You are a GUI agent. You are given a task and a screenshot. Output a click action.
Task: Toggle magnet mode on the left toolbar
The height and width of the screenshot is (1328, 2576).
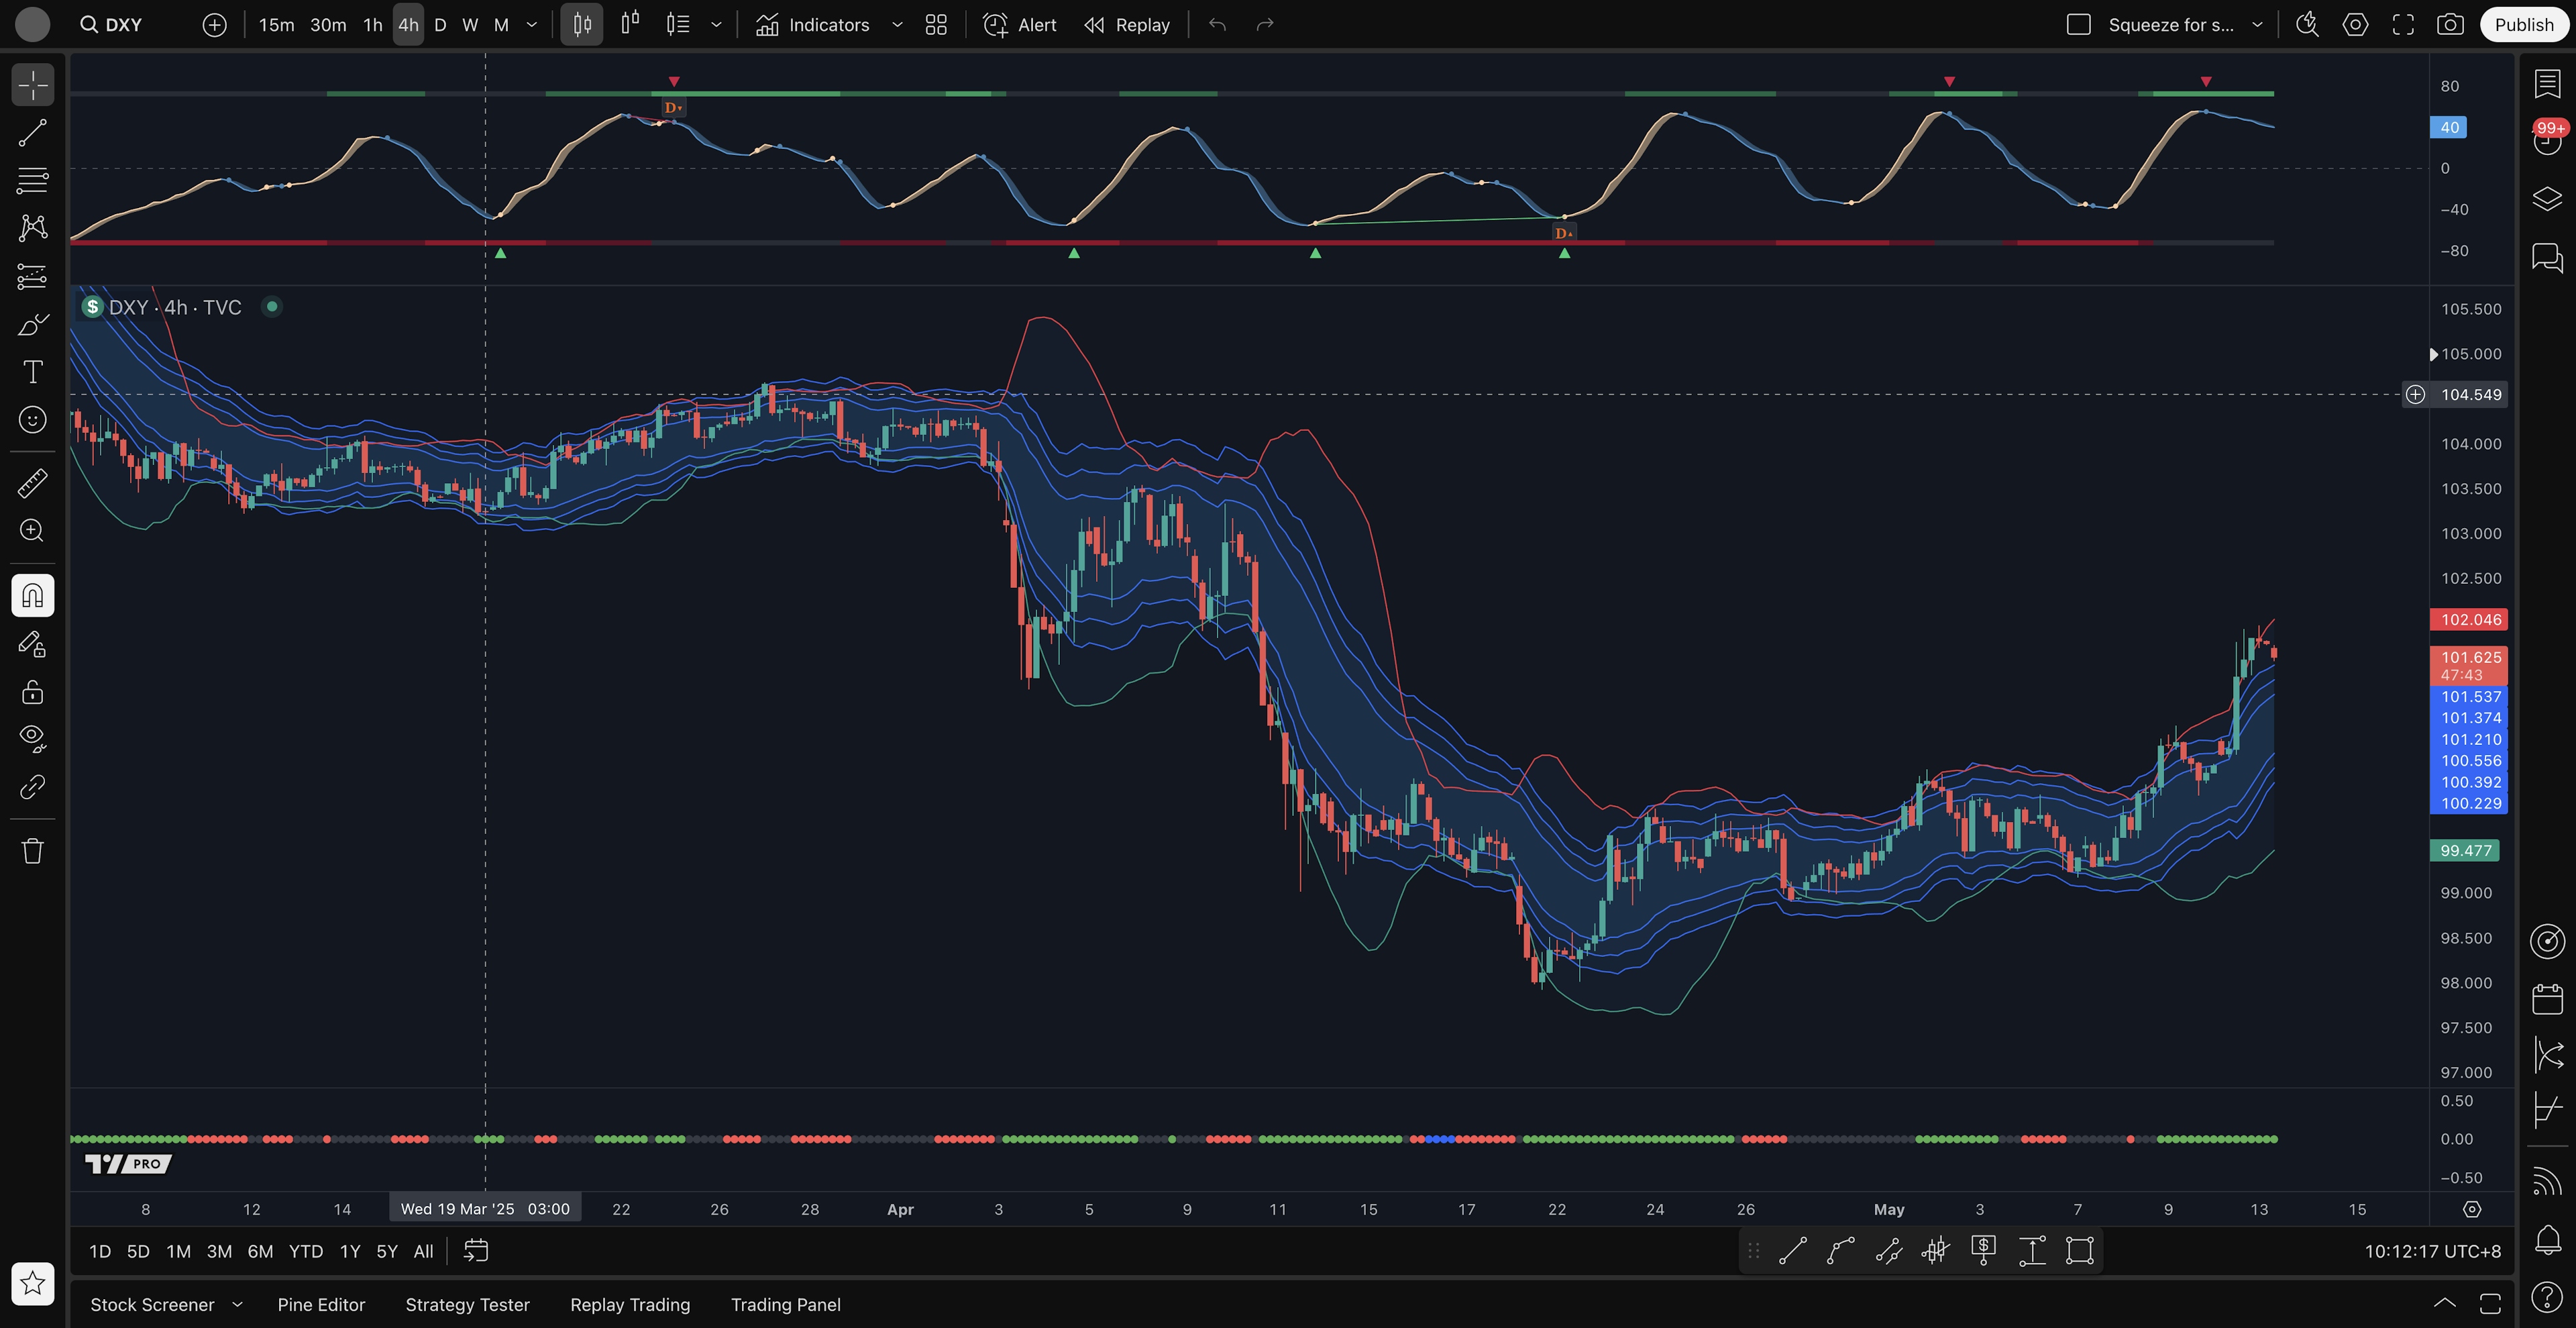coord(32,596)
